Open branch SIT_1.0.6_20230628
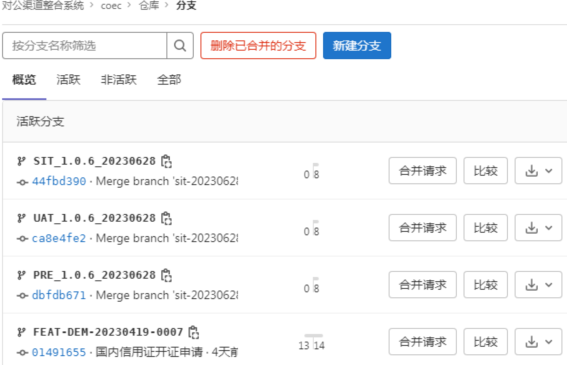Screen dimensions: 569x367 tap(95, 161)
